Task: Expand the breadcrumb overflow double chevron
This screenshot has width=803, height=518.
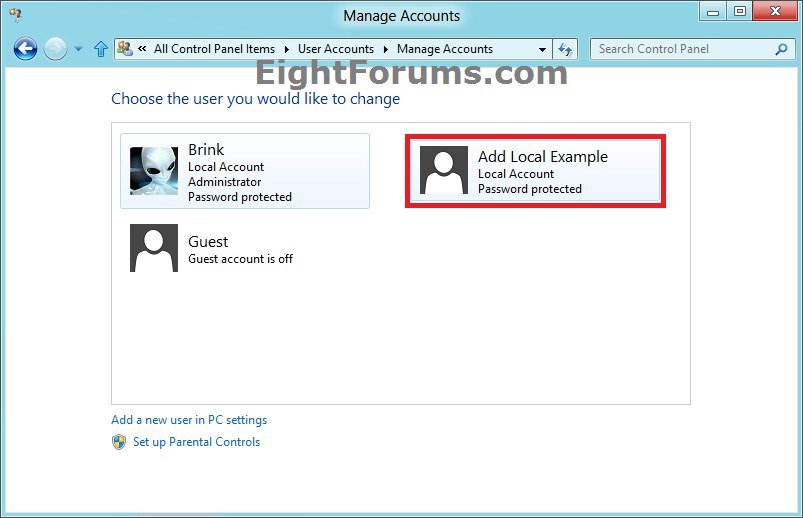Action: pos(142,49)
